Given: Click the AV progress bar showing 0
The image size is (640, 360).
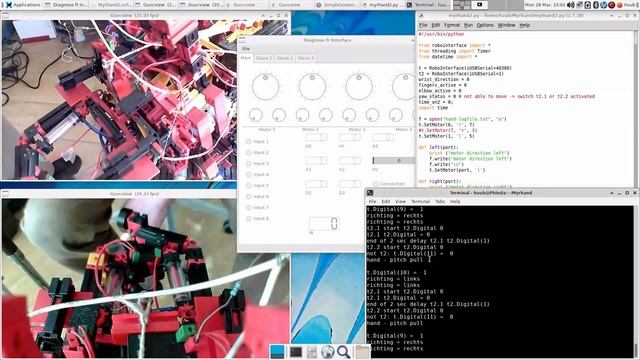Looking at the screenshot, I should (x=393, y=161).
